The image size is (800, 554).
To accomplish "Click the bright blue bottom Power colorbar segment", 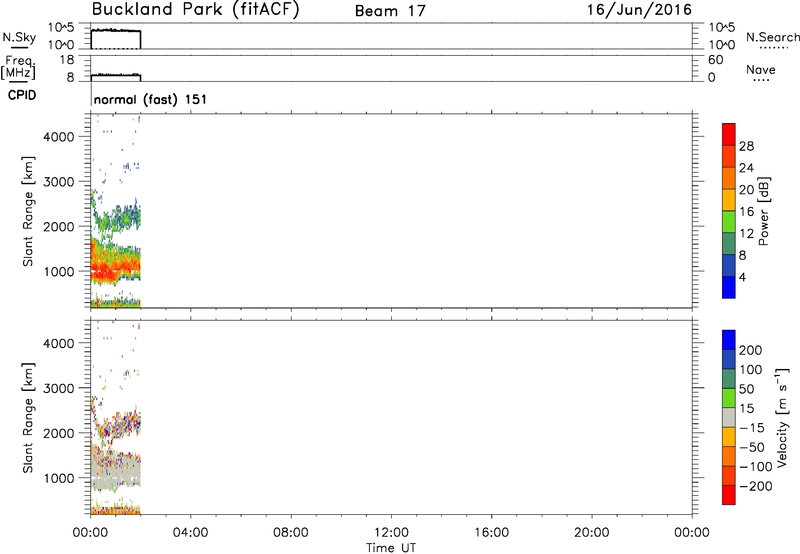I will point(729,287).
